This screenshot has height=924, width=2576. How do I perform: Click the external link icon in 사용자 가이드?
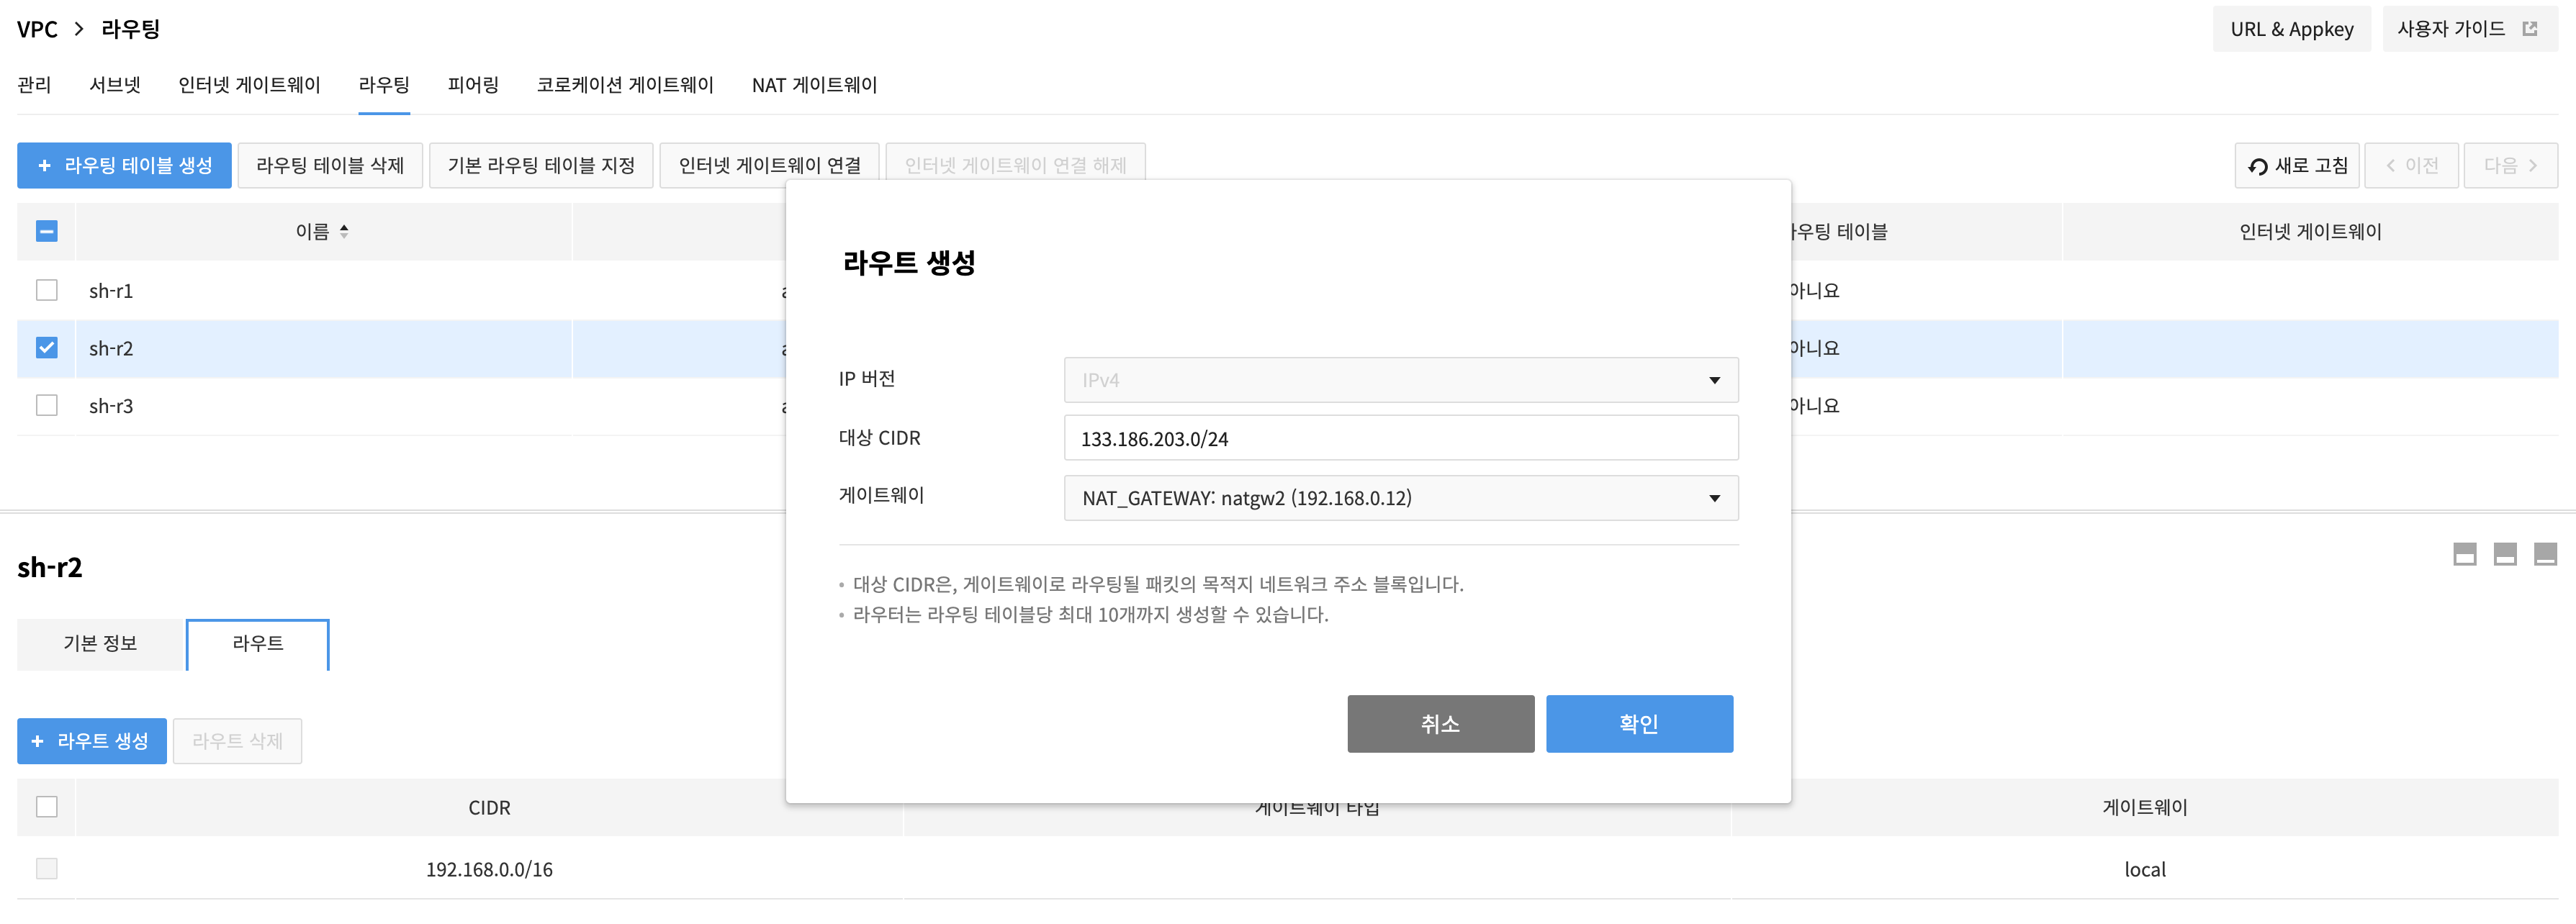coord(2530,29)
